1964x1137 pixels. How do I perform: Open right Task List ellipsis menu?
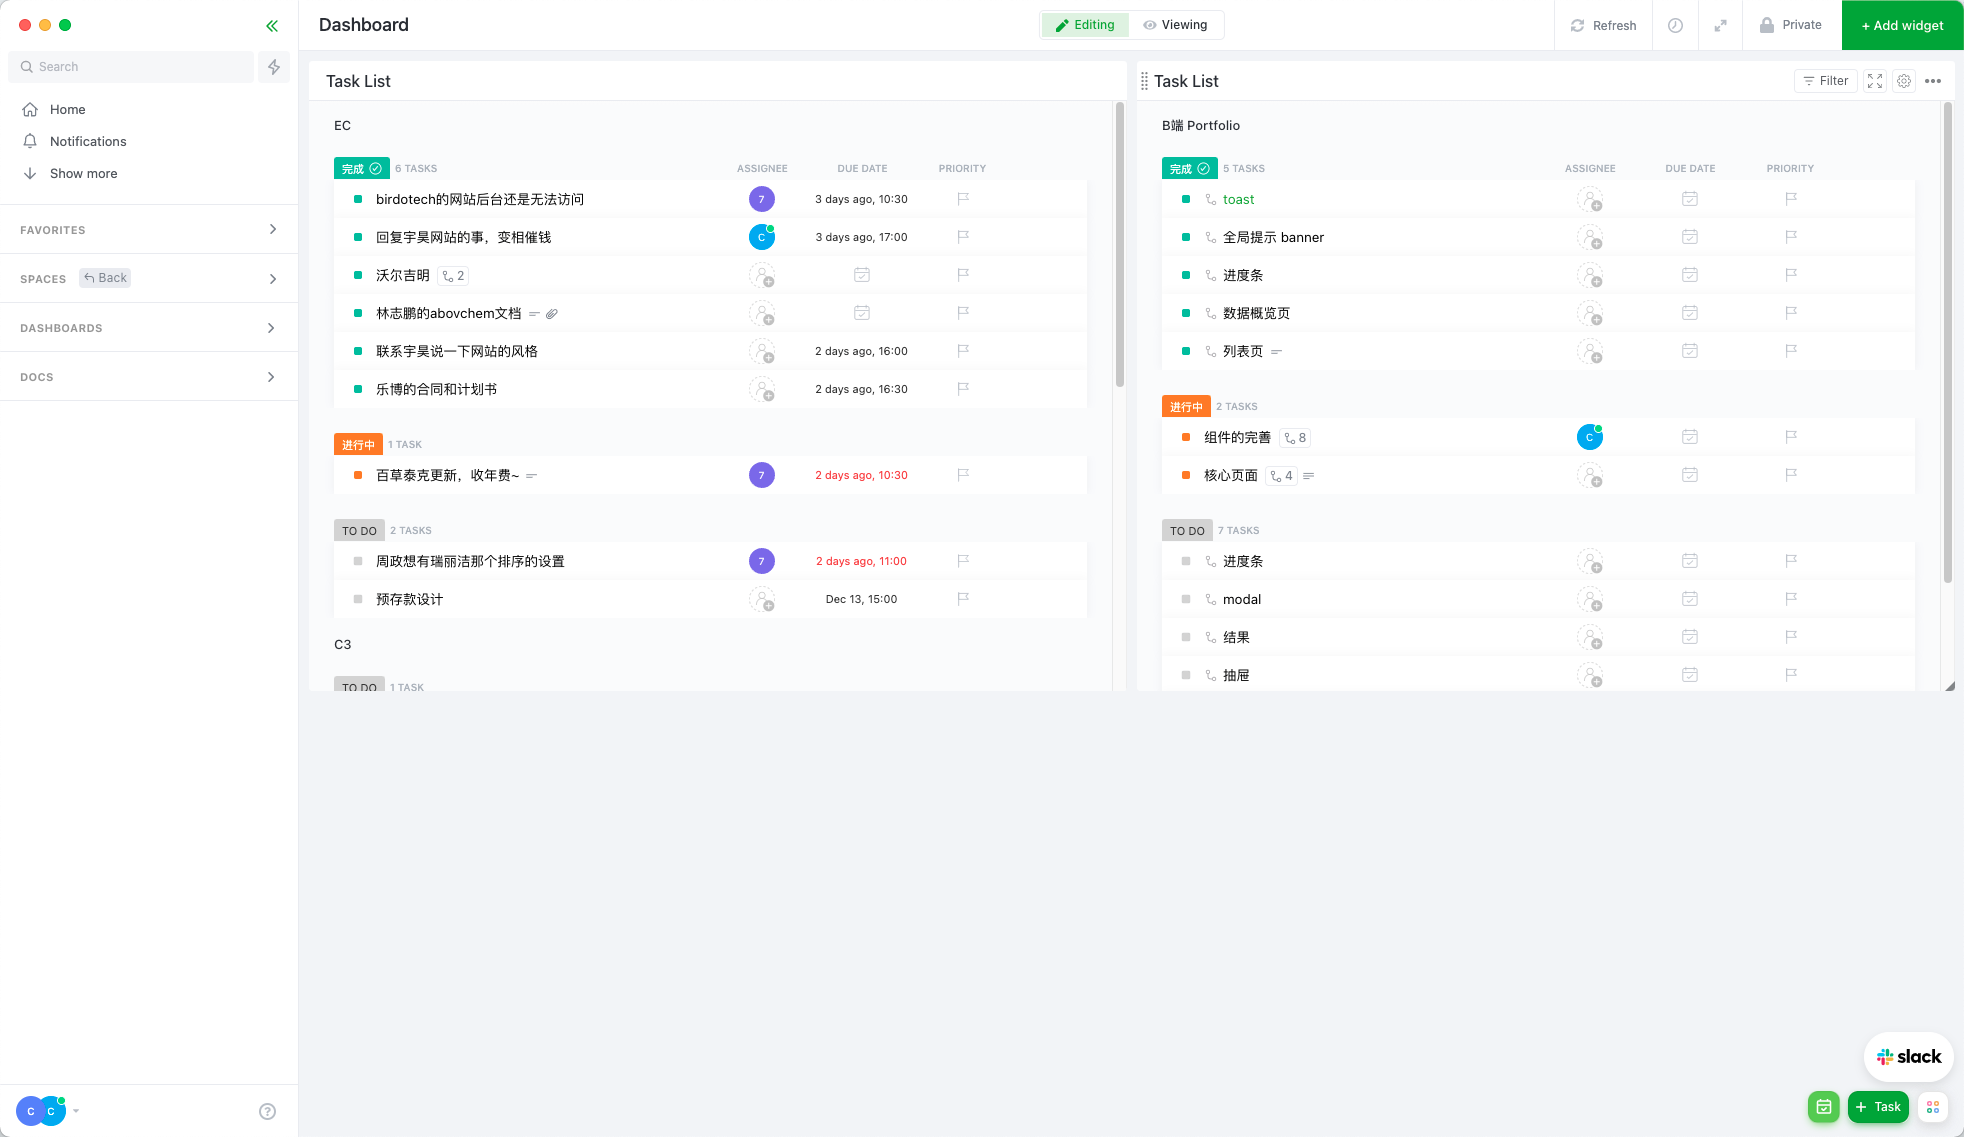(1933, 81)
